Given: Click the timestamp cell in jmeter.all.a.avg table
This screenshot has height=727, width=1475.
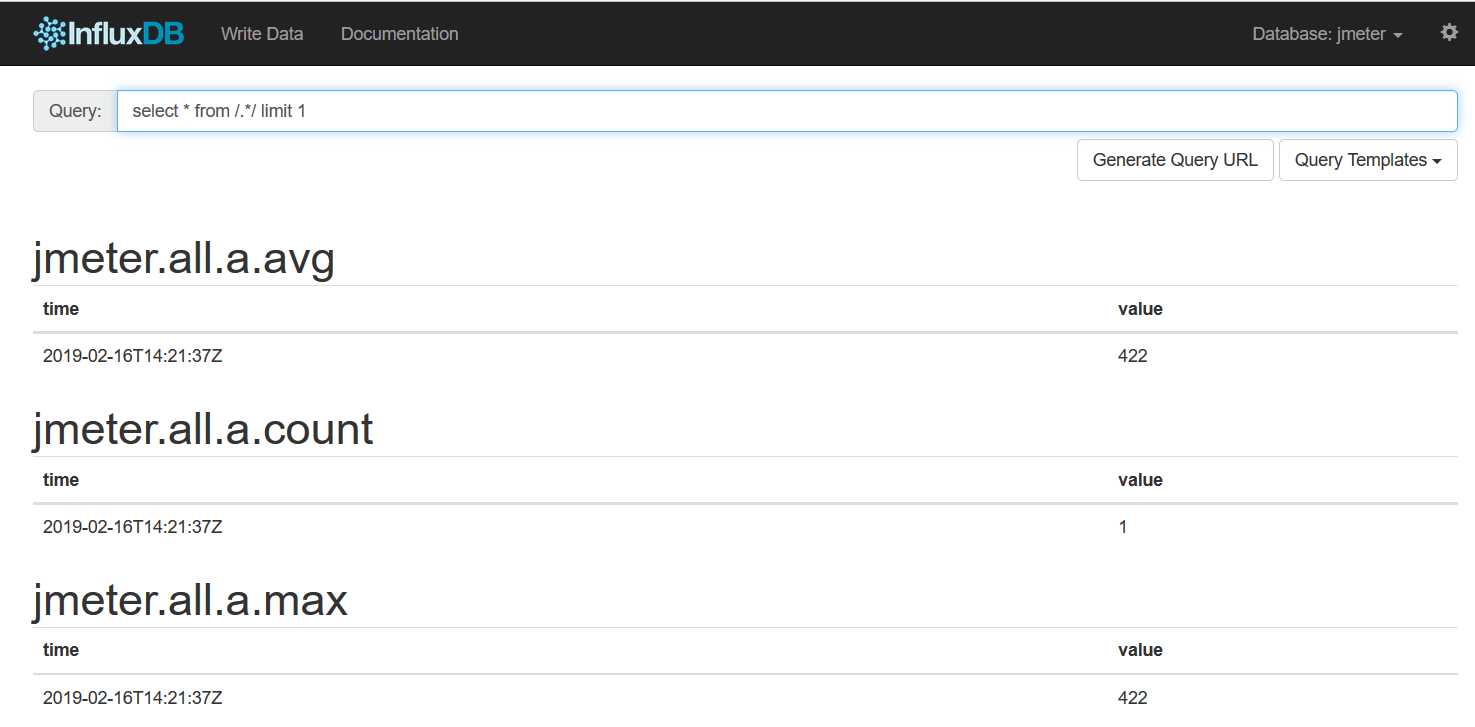Looking at the screenshot, I should (x=132, y=356).
